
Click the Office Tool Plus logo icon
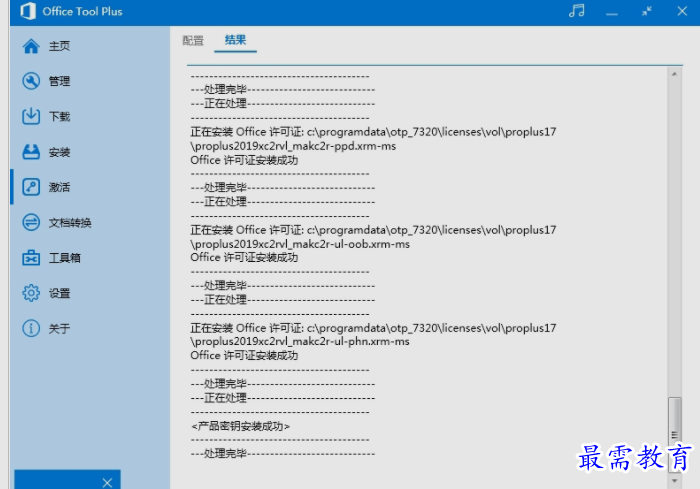(x=28, y=11)
